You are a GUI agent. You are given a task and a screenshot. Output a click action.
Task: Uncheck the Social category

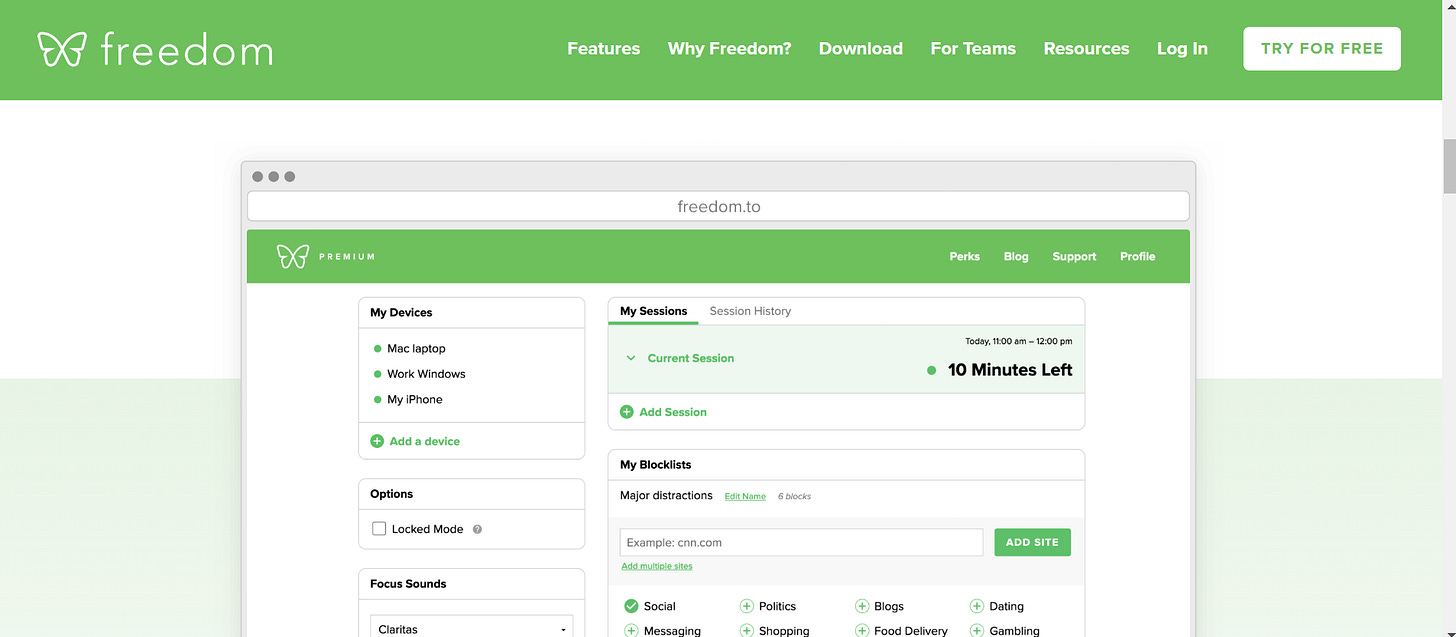tap(631, 606)
